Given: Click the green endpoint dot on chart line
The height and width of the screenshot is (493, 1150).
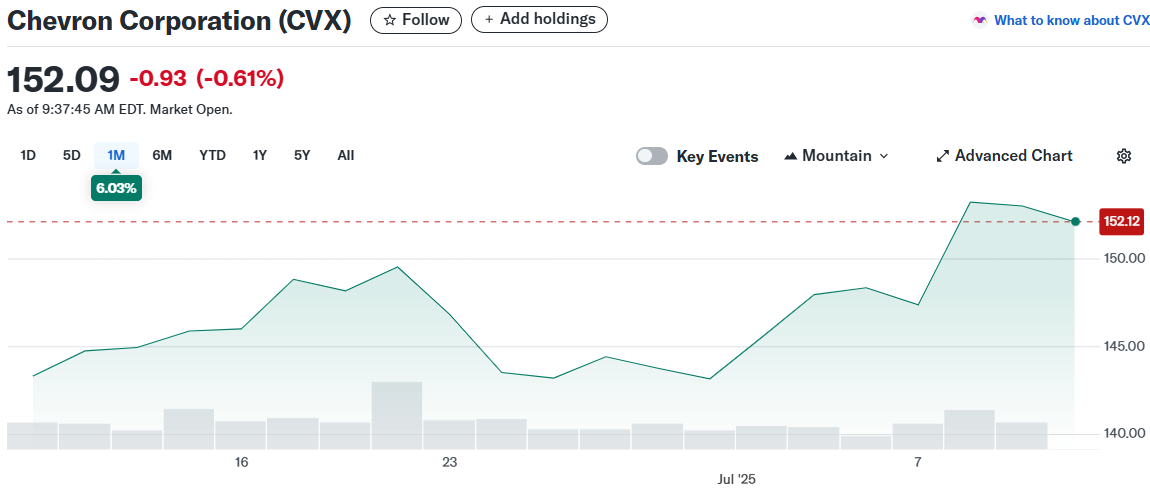Looking at the screenshot, I should point(1075,222).
